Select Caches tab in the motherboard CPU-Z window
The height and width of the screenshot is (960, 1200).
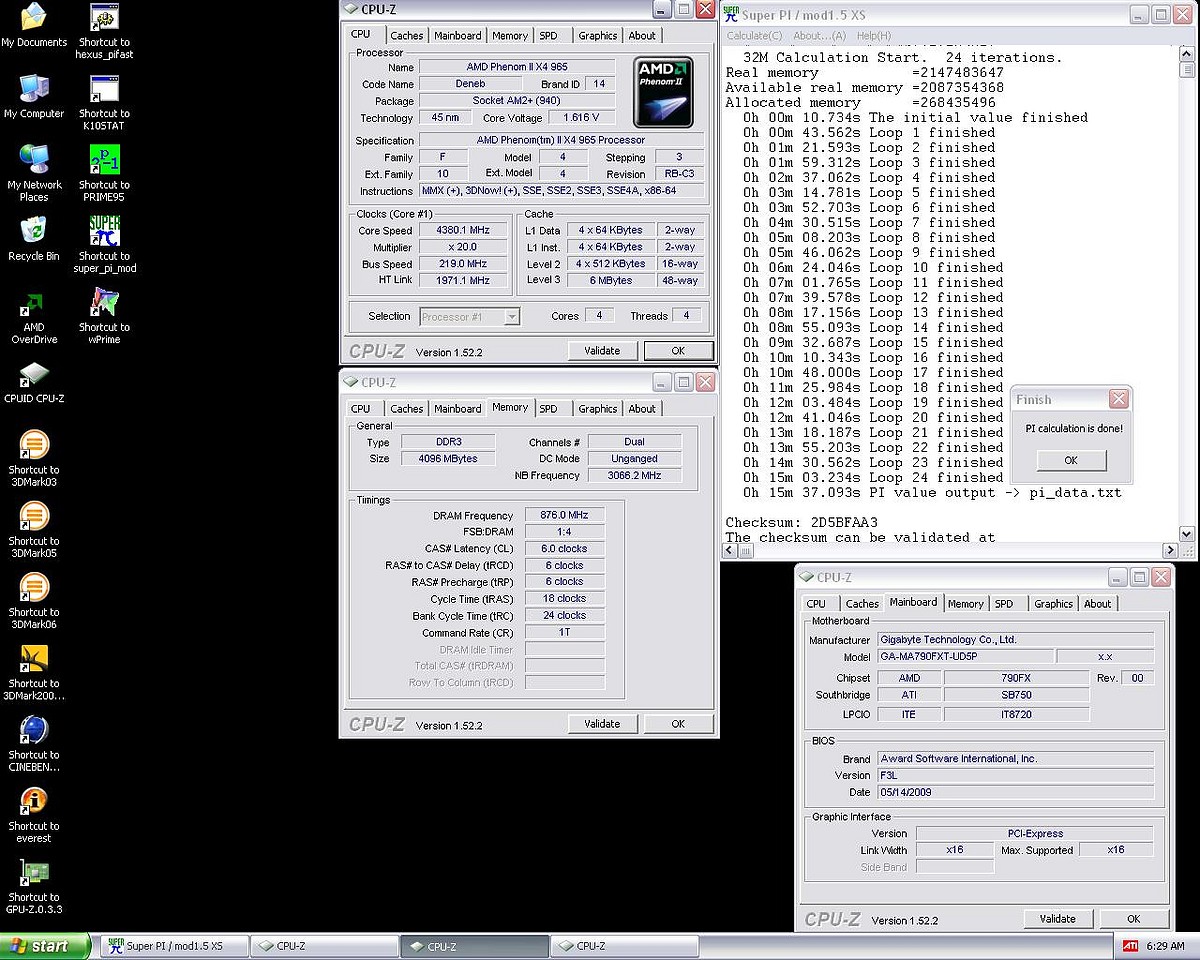862,604
